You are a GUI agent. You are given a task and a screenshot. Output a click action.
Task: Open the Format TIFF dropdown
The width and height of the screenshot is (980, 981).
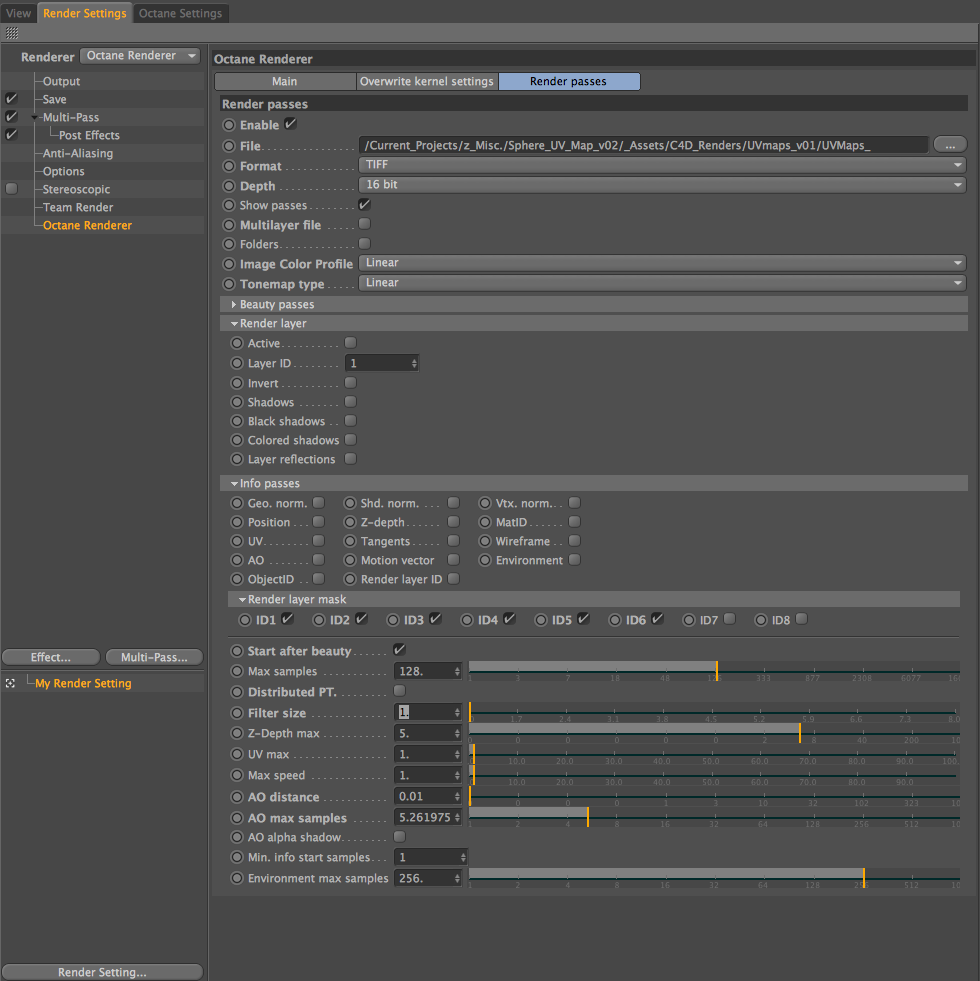pos(662,165)
